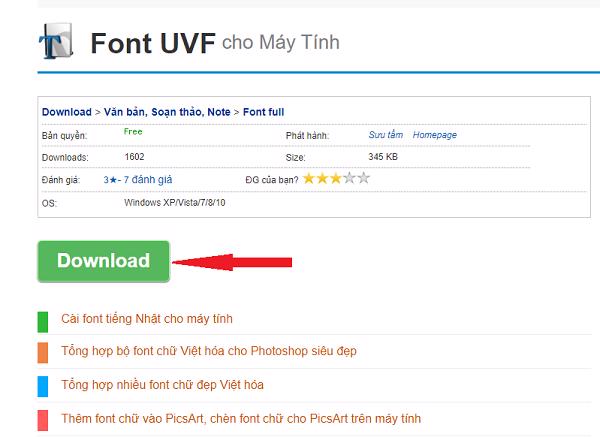Rate with the fifth star
This screenshot has width=600, height=437.
(x=364, y=178)
